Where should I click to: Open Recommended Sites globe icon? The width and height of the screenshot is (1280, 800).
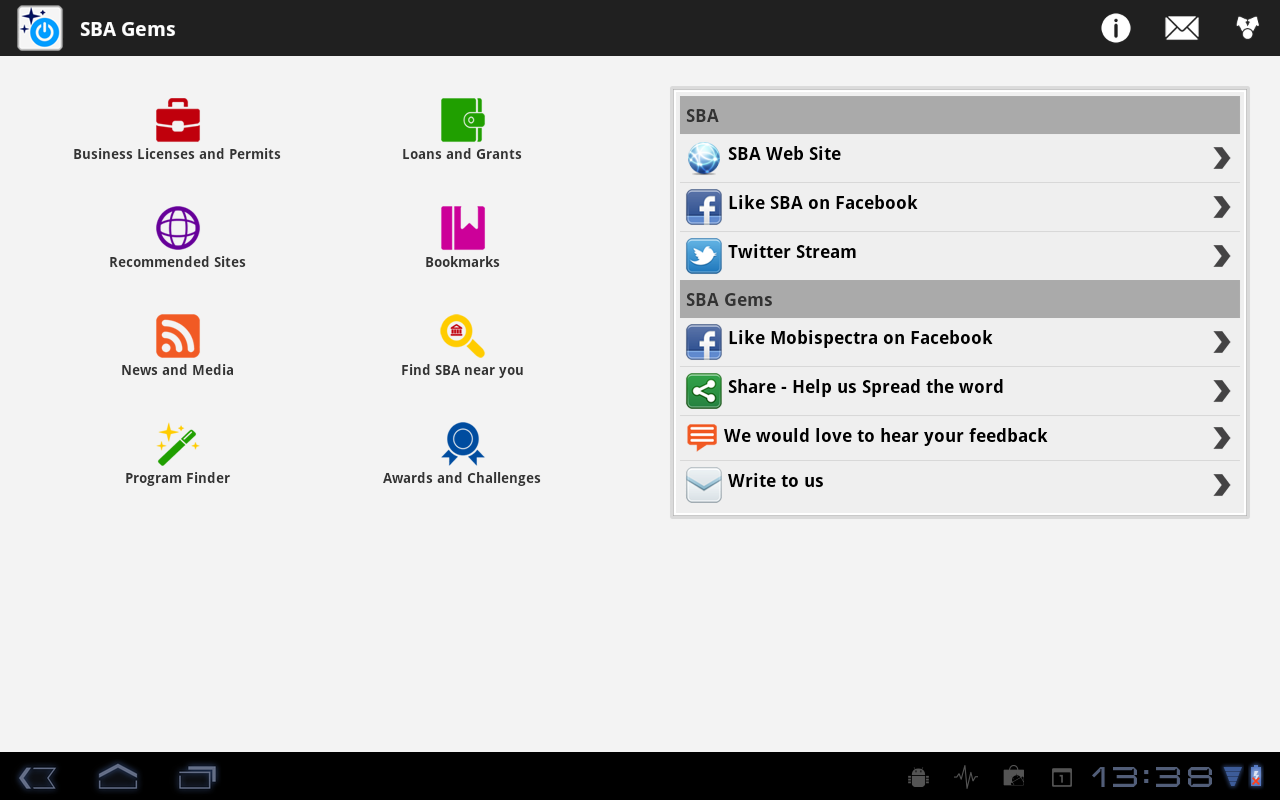point(178,228)
